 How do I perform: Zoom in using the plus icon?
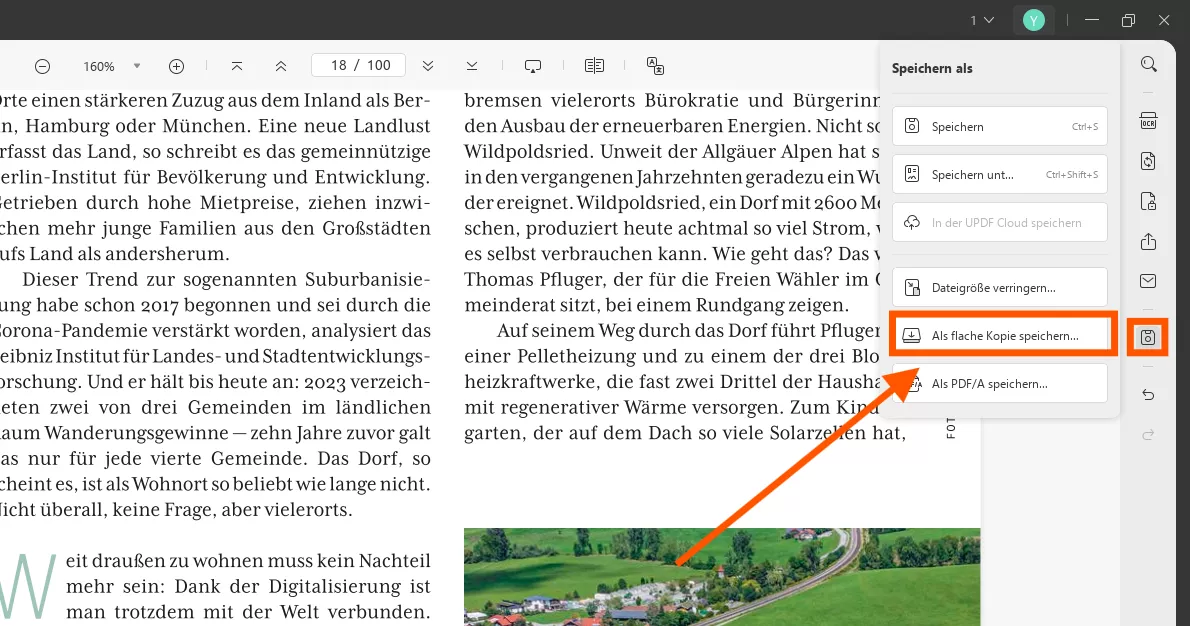176,65
